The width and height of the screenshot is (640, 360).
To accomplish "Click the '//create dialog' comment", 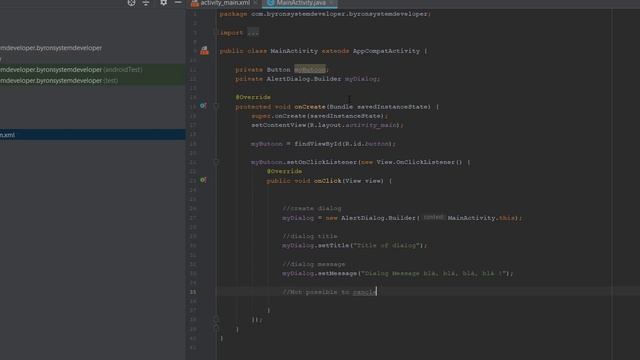I will [312, 208].
